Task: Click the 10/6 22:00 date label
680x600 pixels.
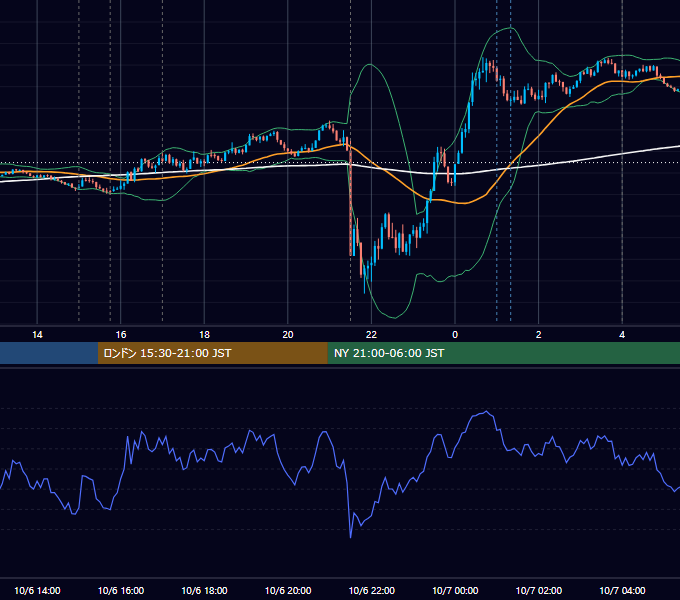Action: point(372,590)
